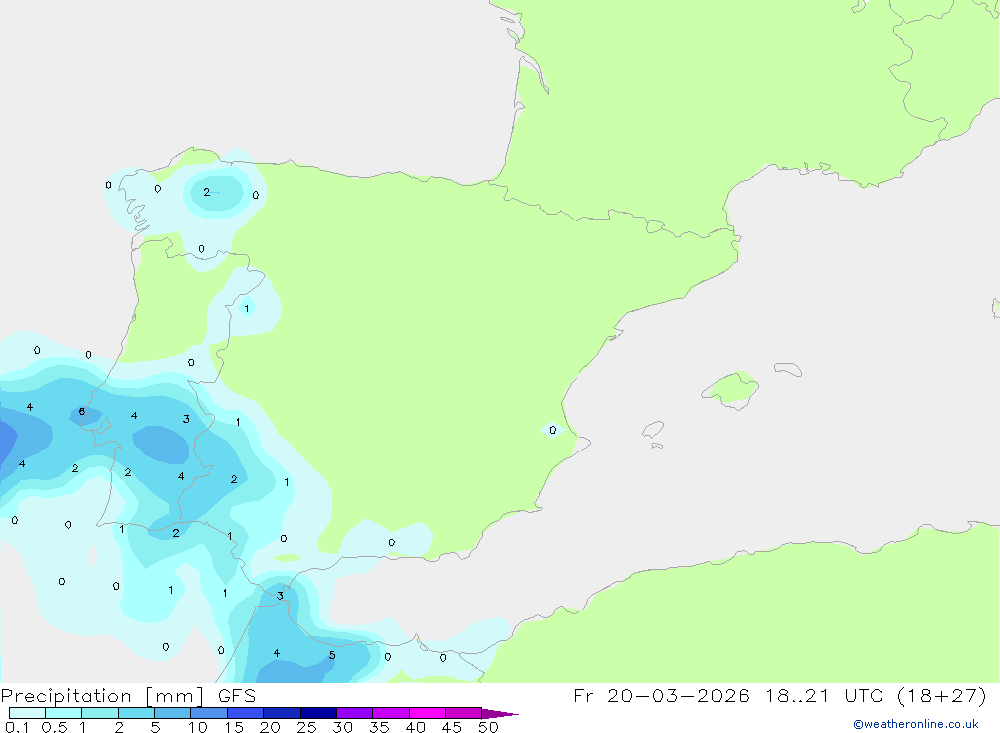Click the value 2 in the Galicia rain area

[x=207, y=192]
